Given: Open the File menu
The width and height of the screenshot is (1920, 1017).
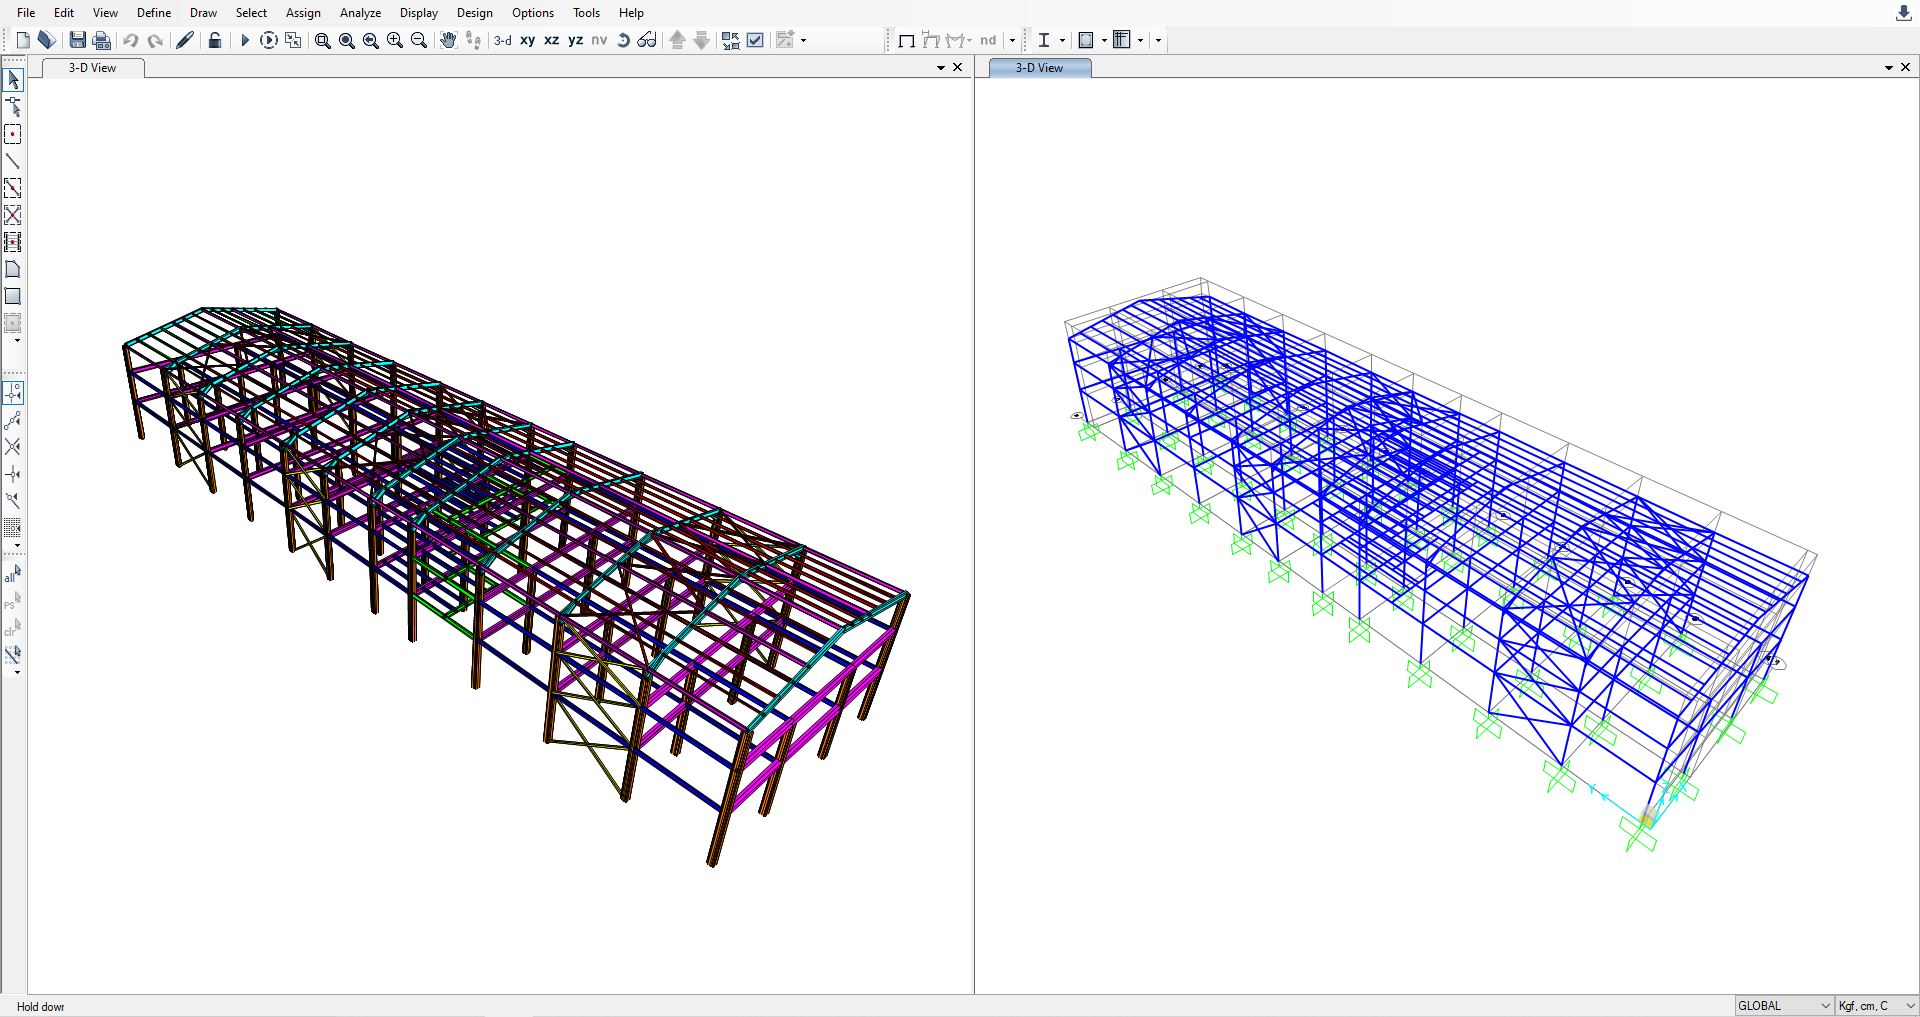Looking at the screenshot, I should coord(26,13).
